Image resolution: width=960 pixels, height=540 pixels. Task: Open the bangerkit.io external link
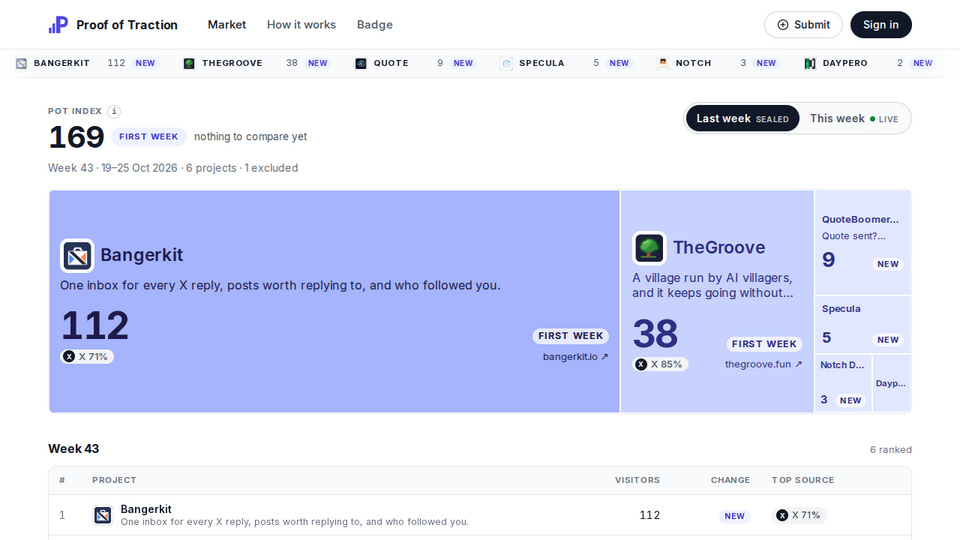tap(575, 356)
